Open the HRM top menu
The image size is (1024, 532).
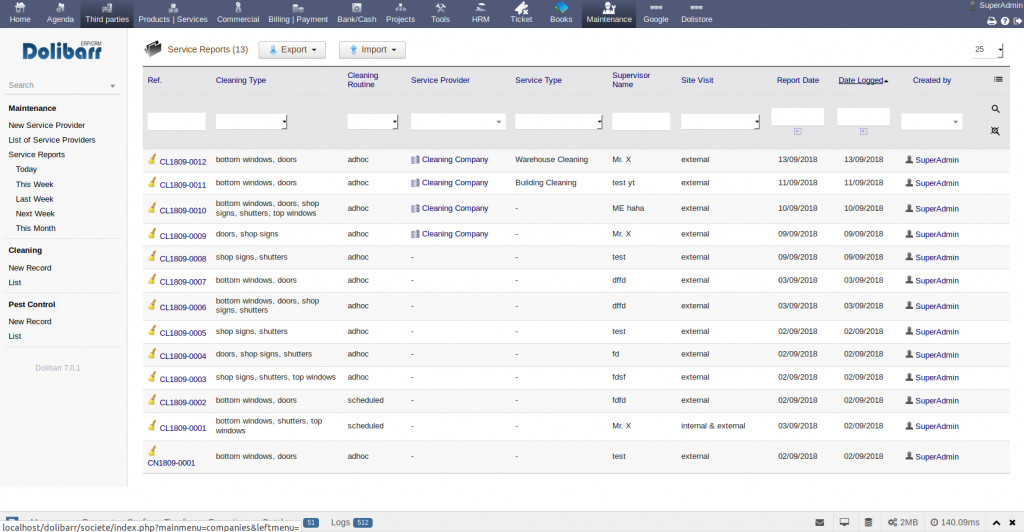tap(480, 13)
